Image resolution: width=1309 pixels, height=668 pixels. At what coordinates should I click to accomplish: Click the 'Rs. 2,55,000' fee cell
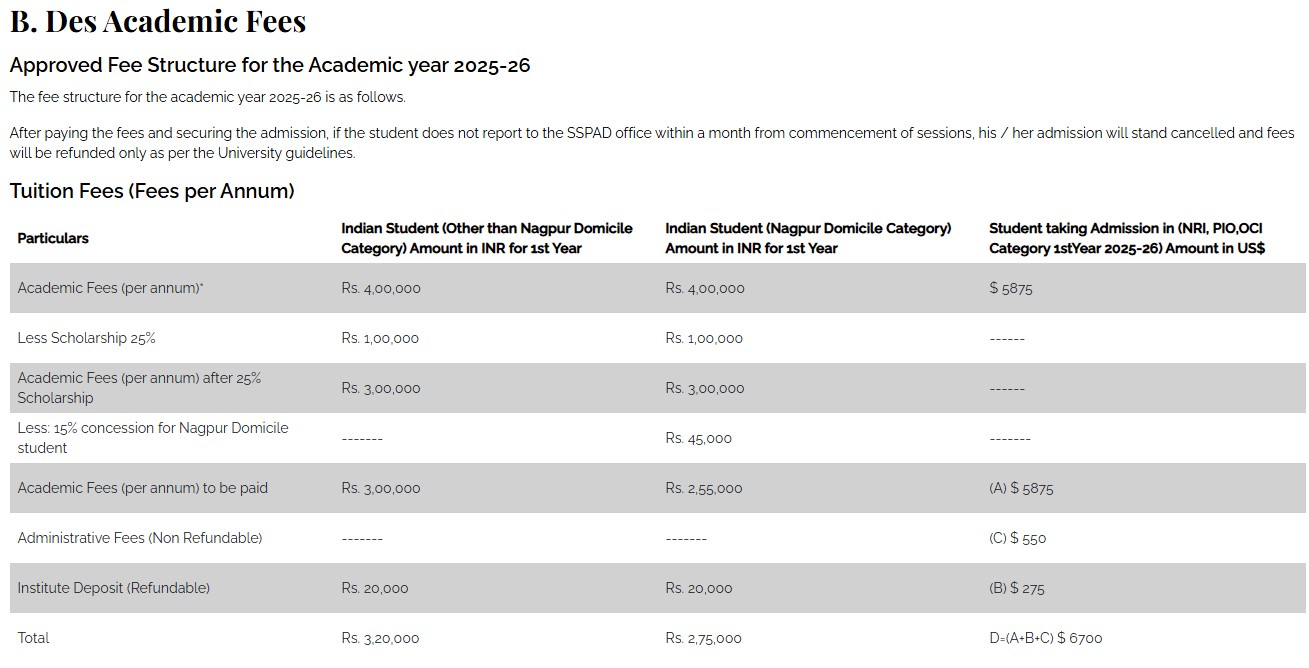(703, 488)
